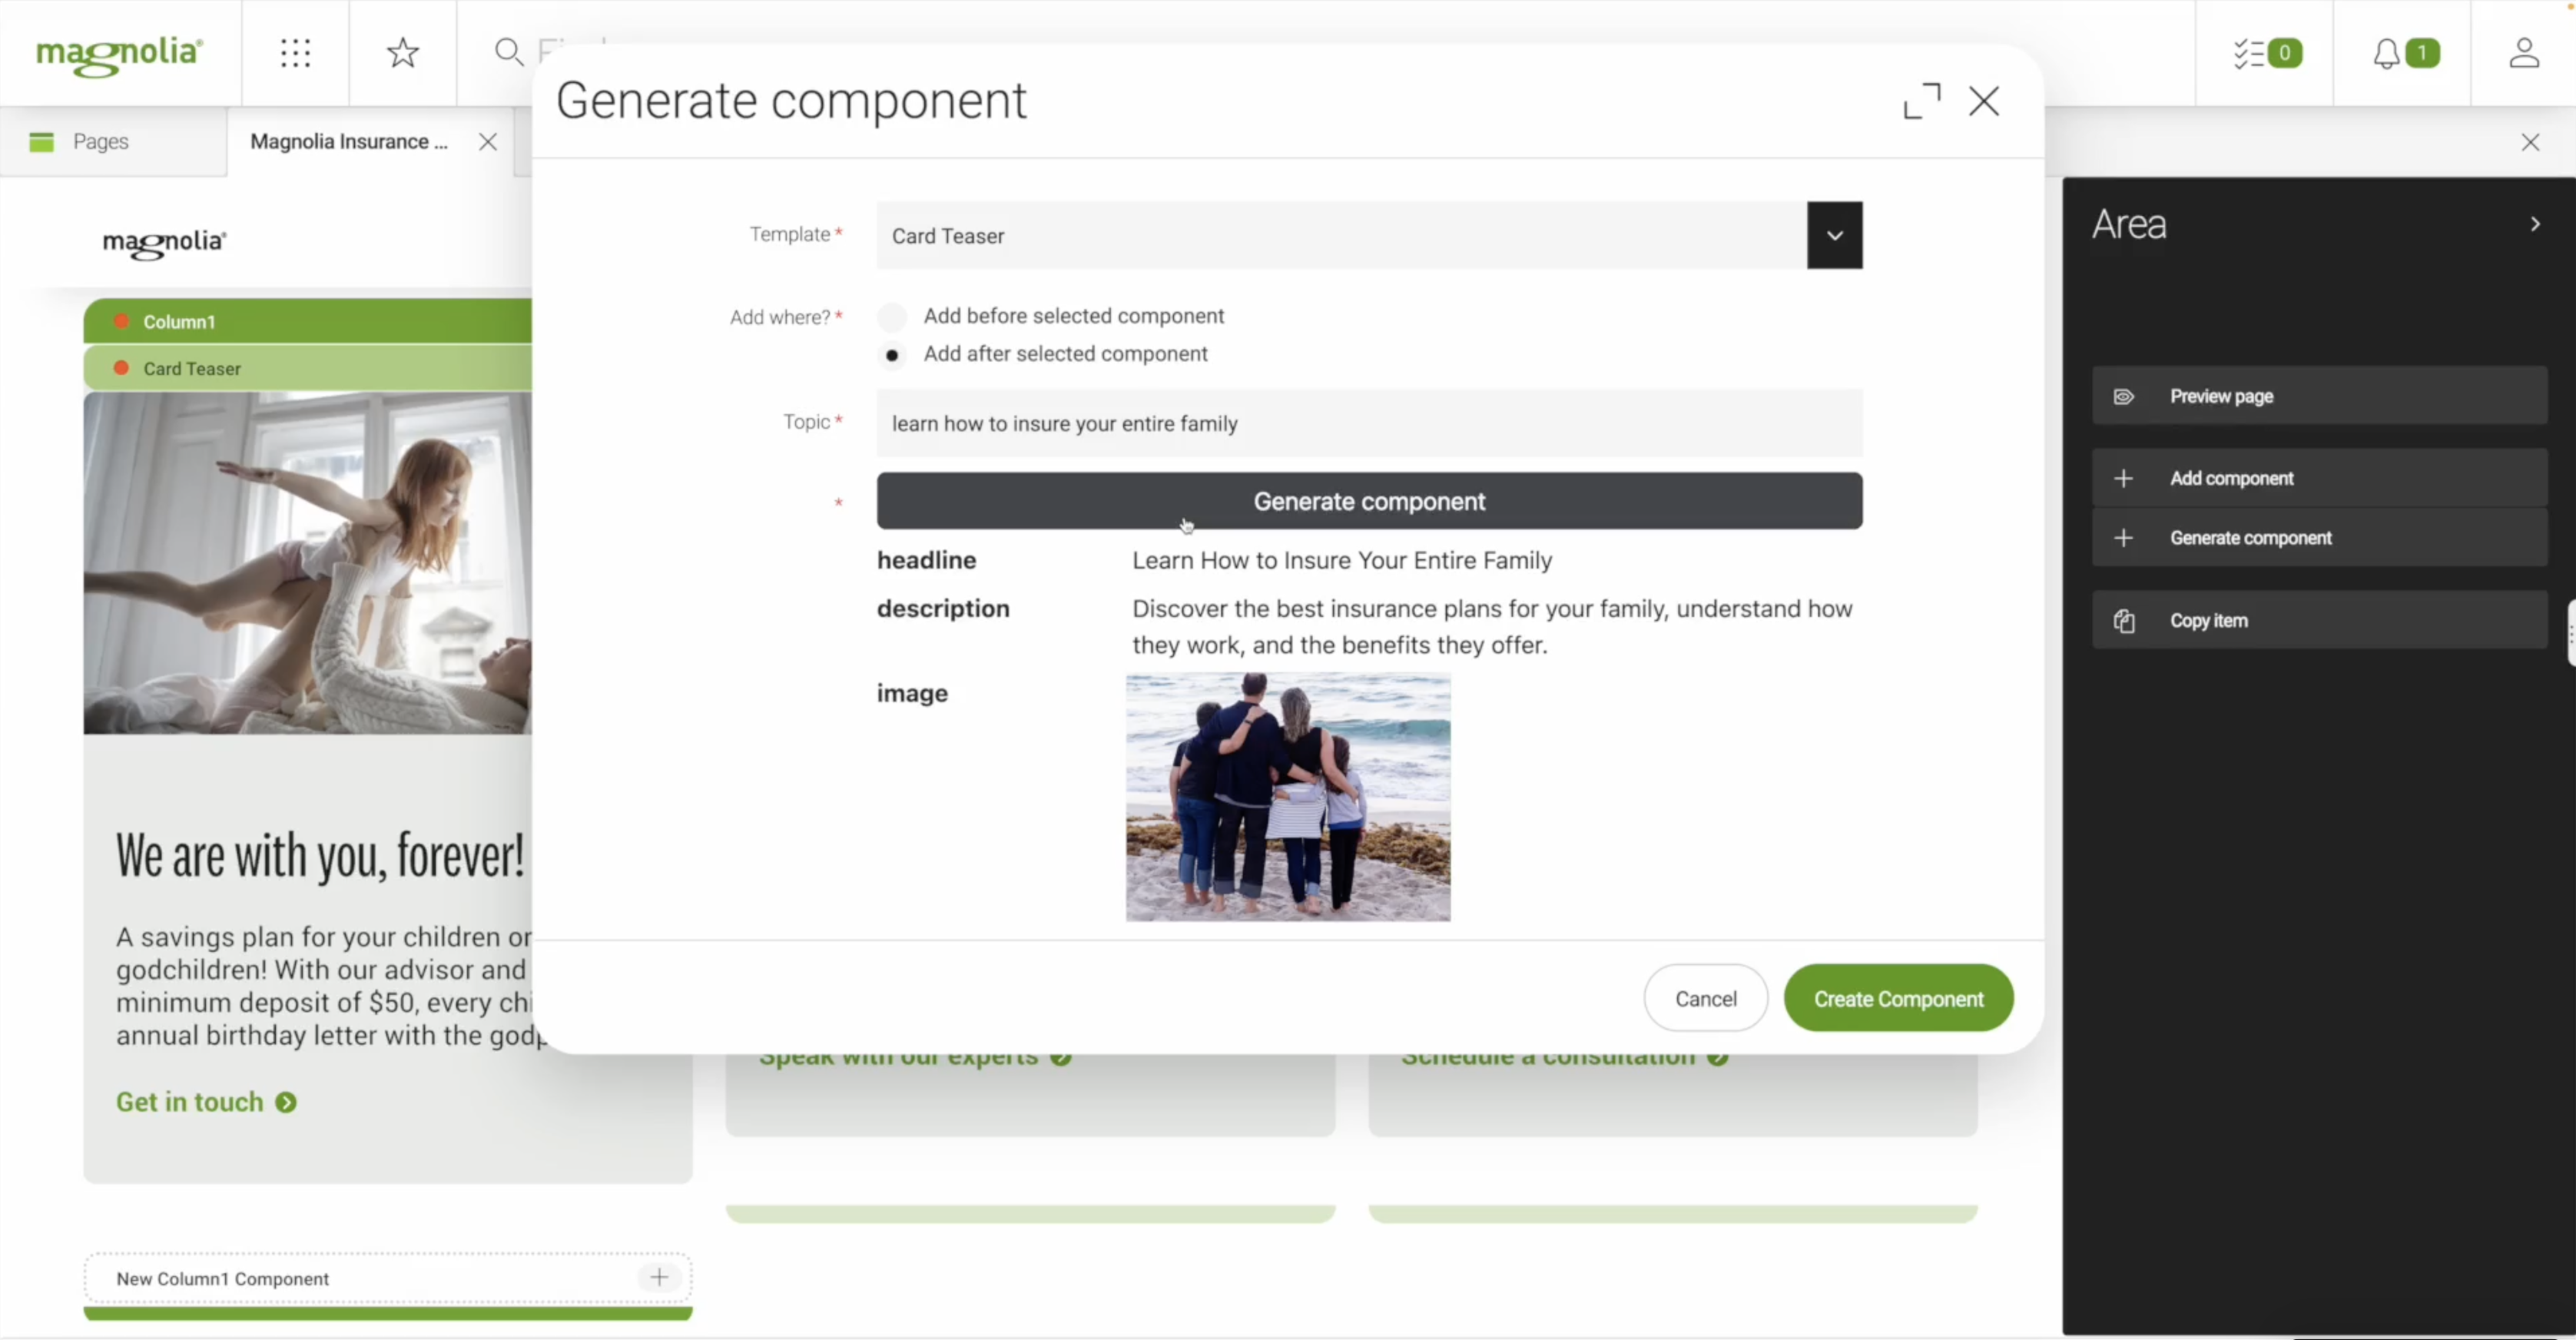Open the favorites star icon

pos(402,53)
